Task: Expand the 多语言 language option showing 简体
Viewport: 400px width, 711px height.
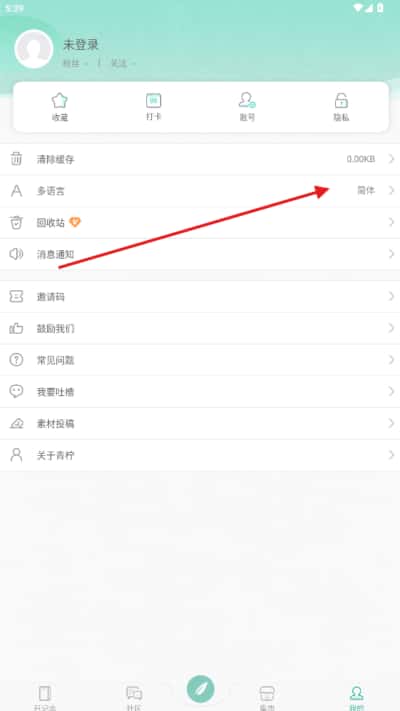Action: (x=200, y=191)
